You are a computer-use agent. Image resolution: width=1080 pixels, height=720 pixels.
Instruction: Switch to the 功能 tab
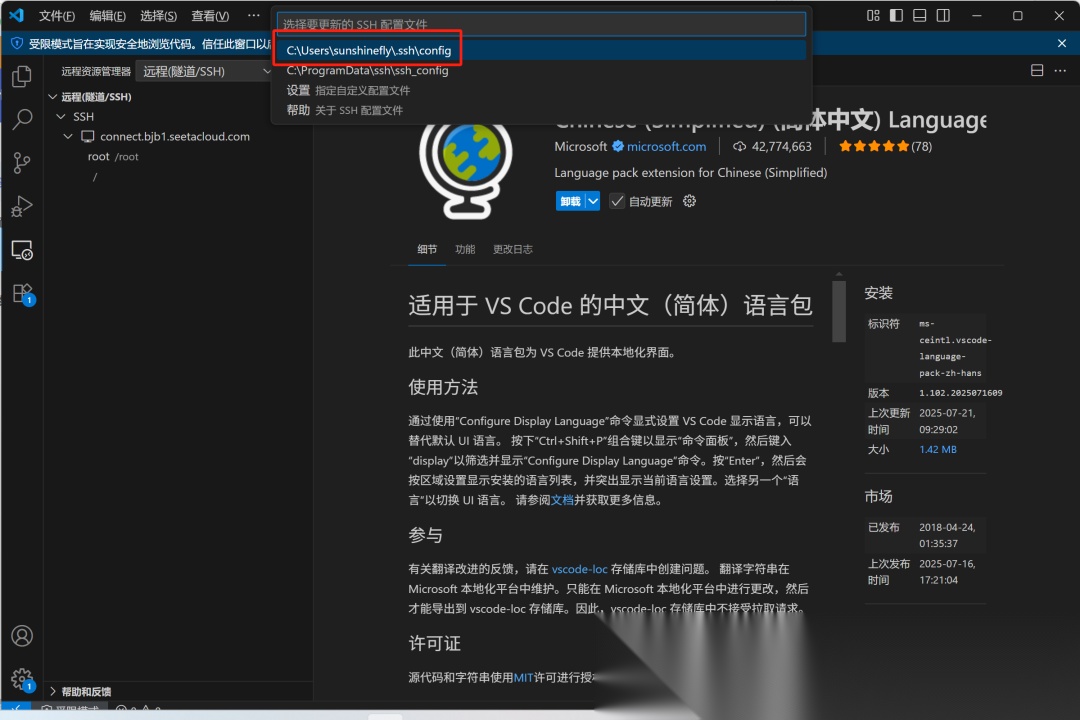coord(465,249)
